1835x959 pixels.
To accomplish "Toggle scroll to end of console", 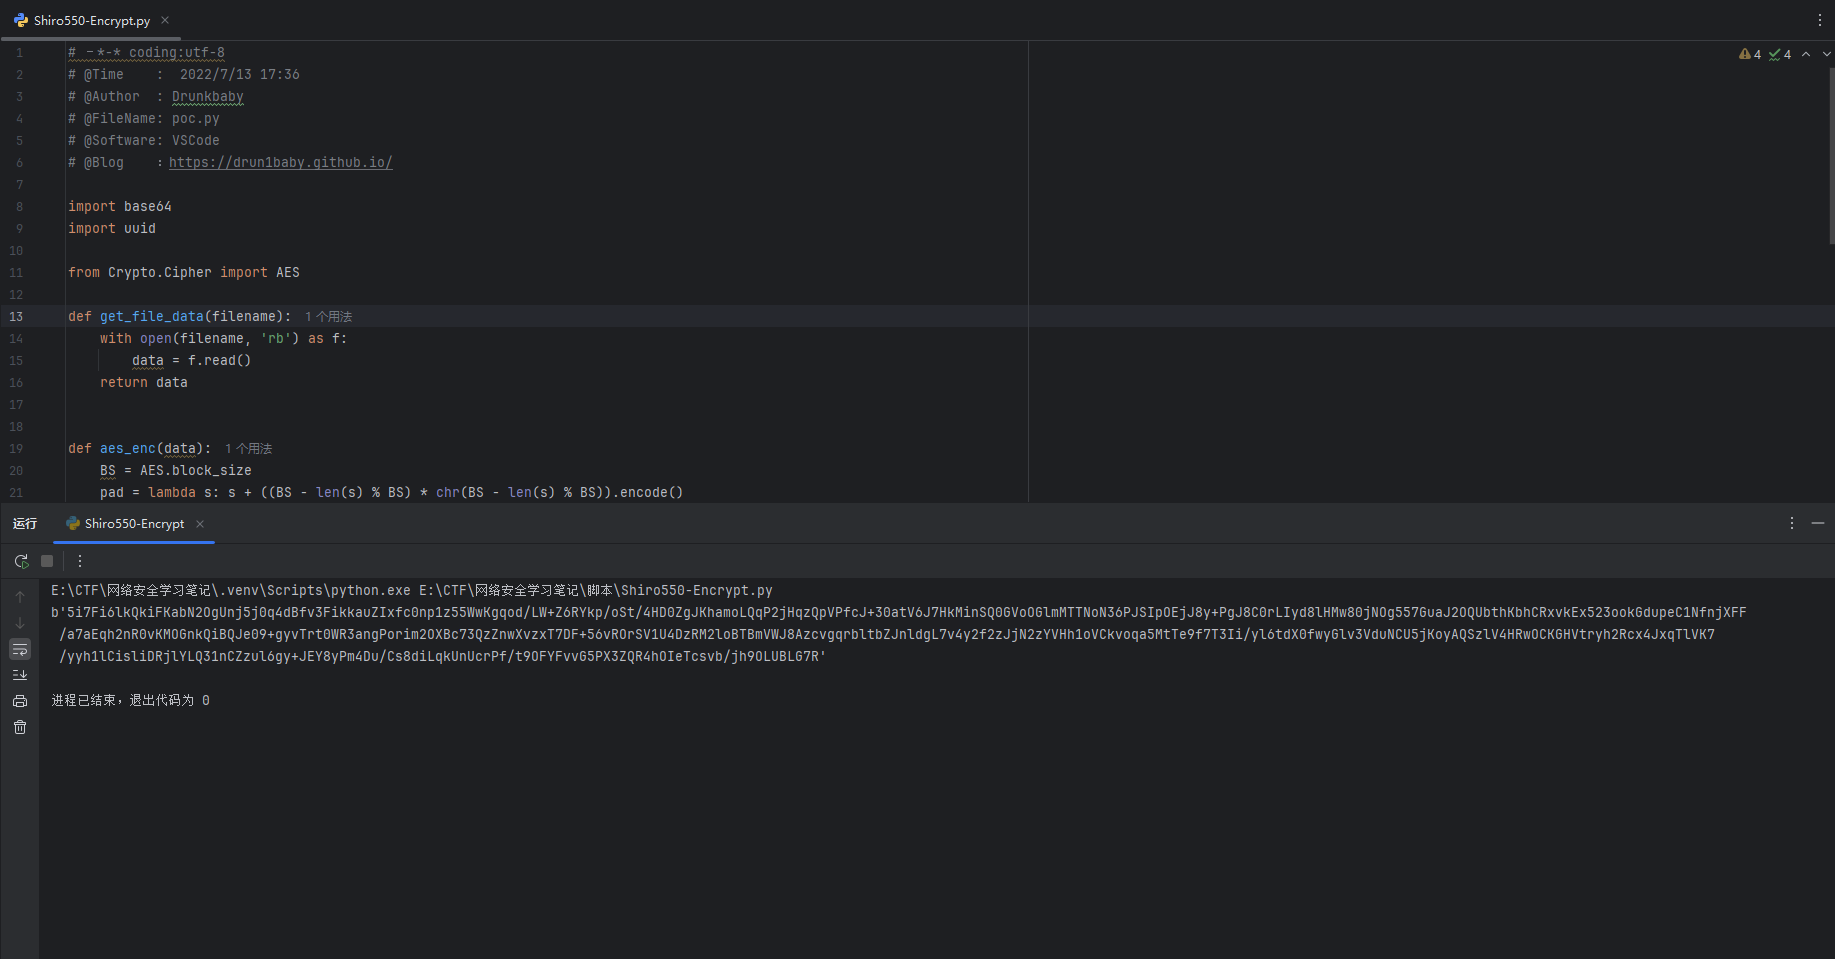I will pyautogui.click(x=20, y=675).
